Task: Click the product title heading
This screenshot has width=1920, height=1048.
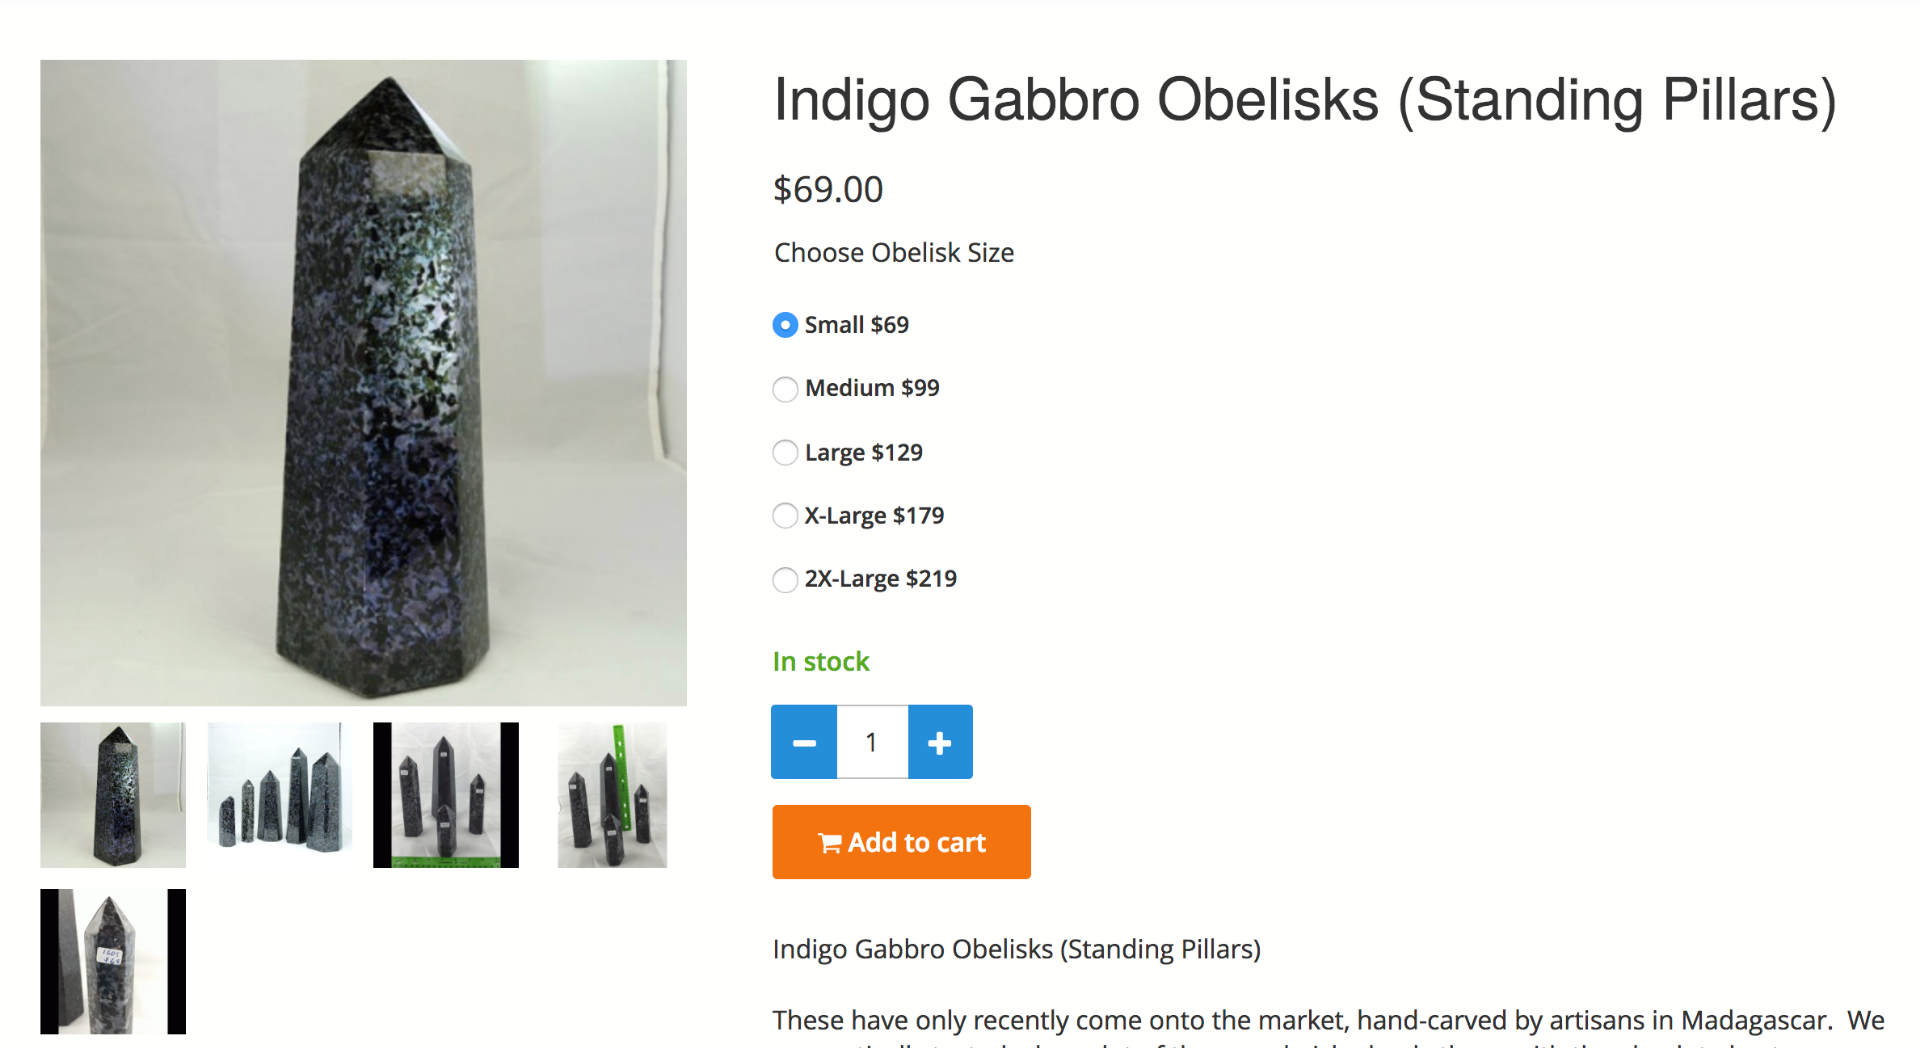Action: (1305, 100)
